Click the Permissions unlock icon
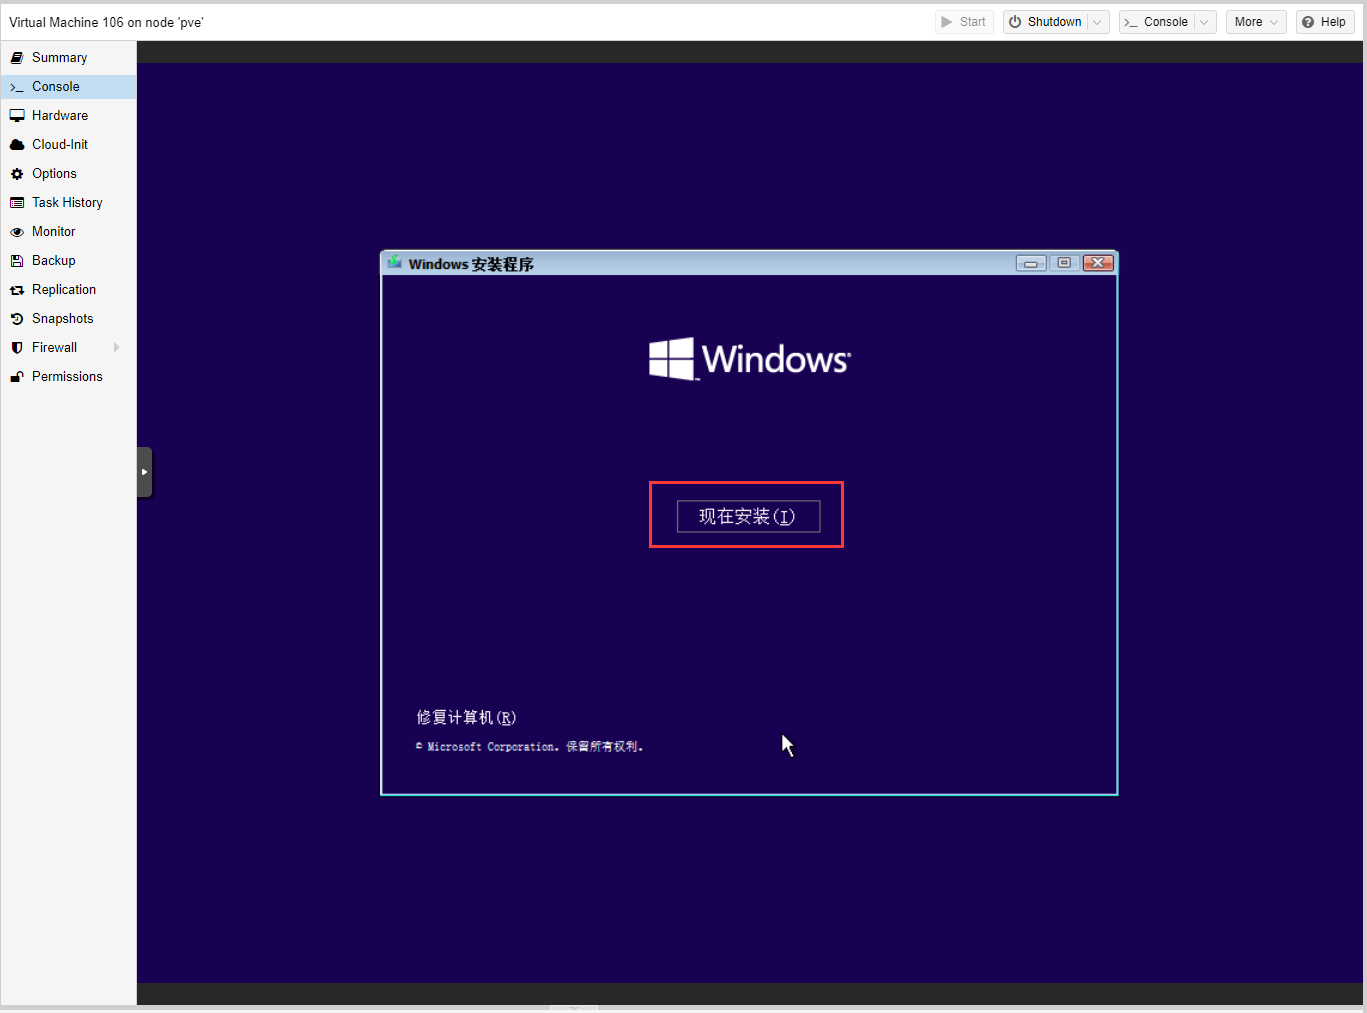1367x1013 pixels. pyautogui.click(x=17, y=377)
